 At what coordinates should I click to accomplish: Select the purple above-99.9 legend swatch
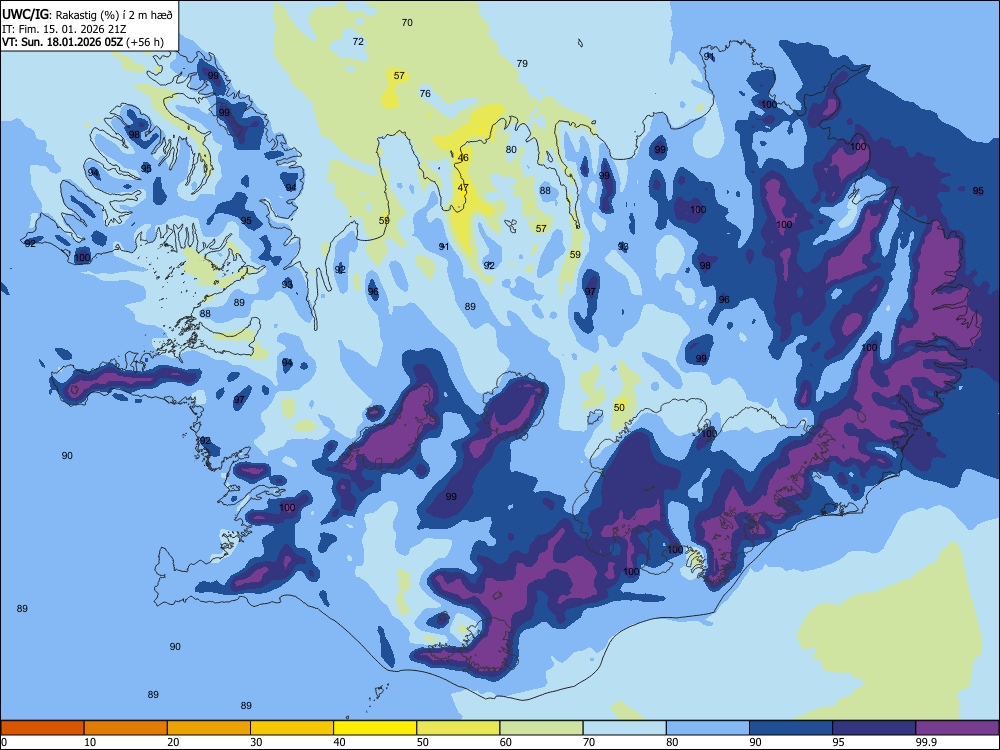[x=957, y=728]
